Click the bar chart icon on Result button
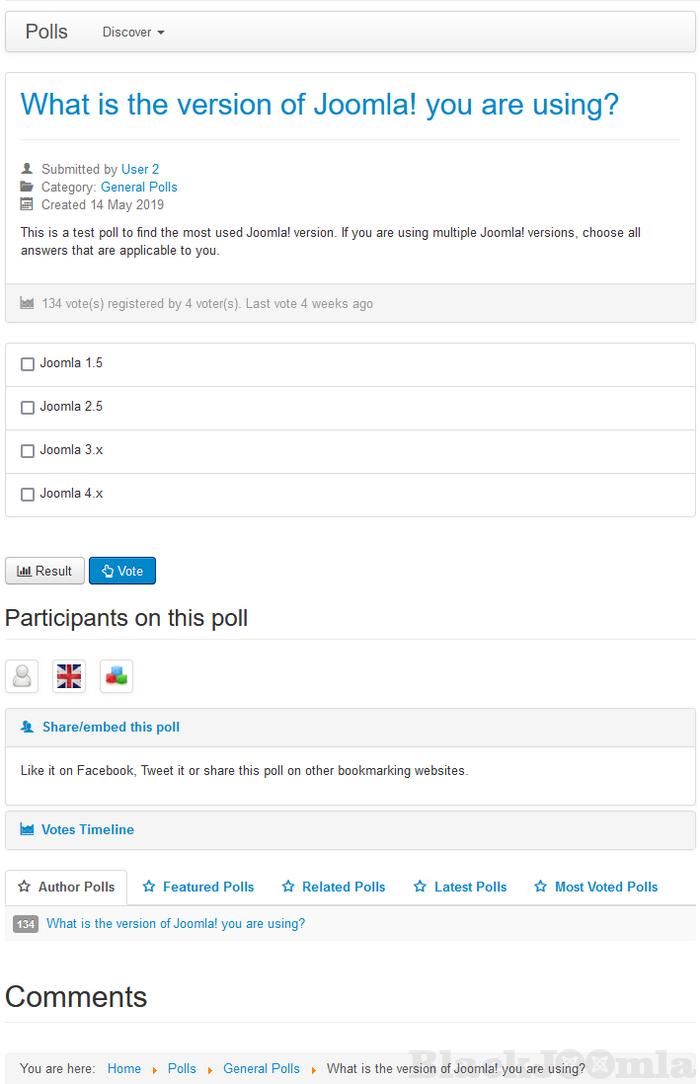The height and width of the screenshot is (1084, 700). pos(24,571)
